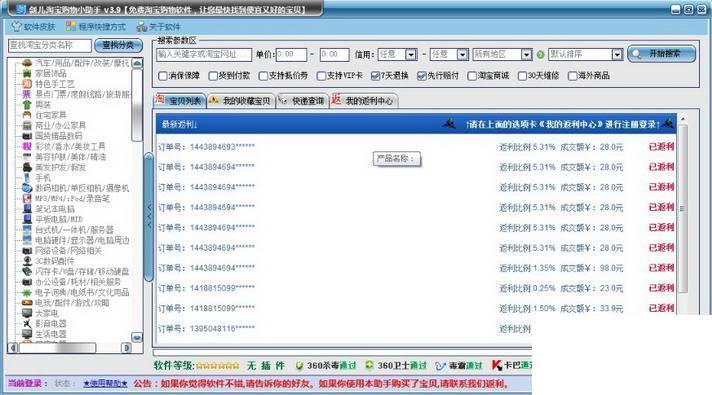Click the 影音电器 fan icon

(x=27, y=324)
